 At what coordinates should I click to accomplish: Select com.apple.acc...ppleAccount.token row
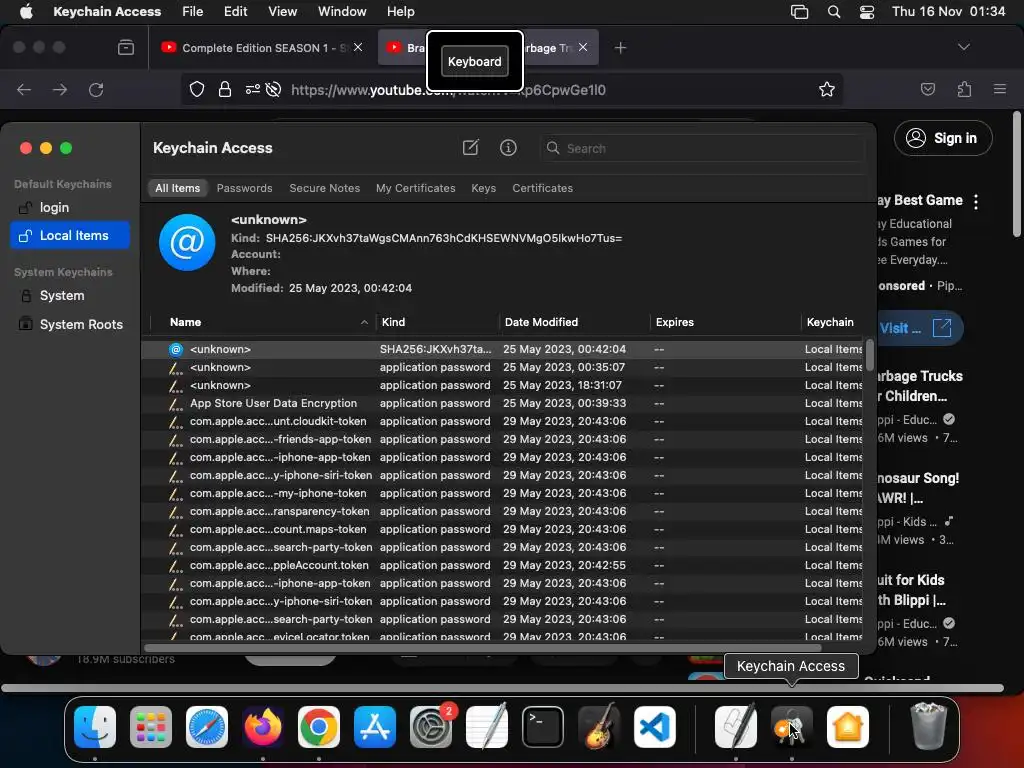503,565
